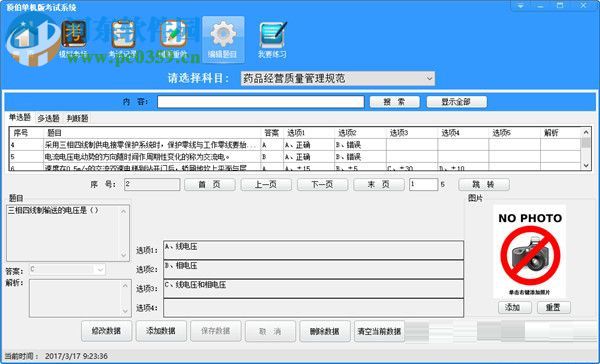
Task: Click the 跳转 jump button
Action: pyautogui.click(x=484, y=184)
